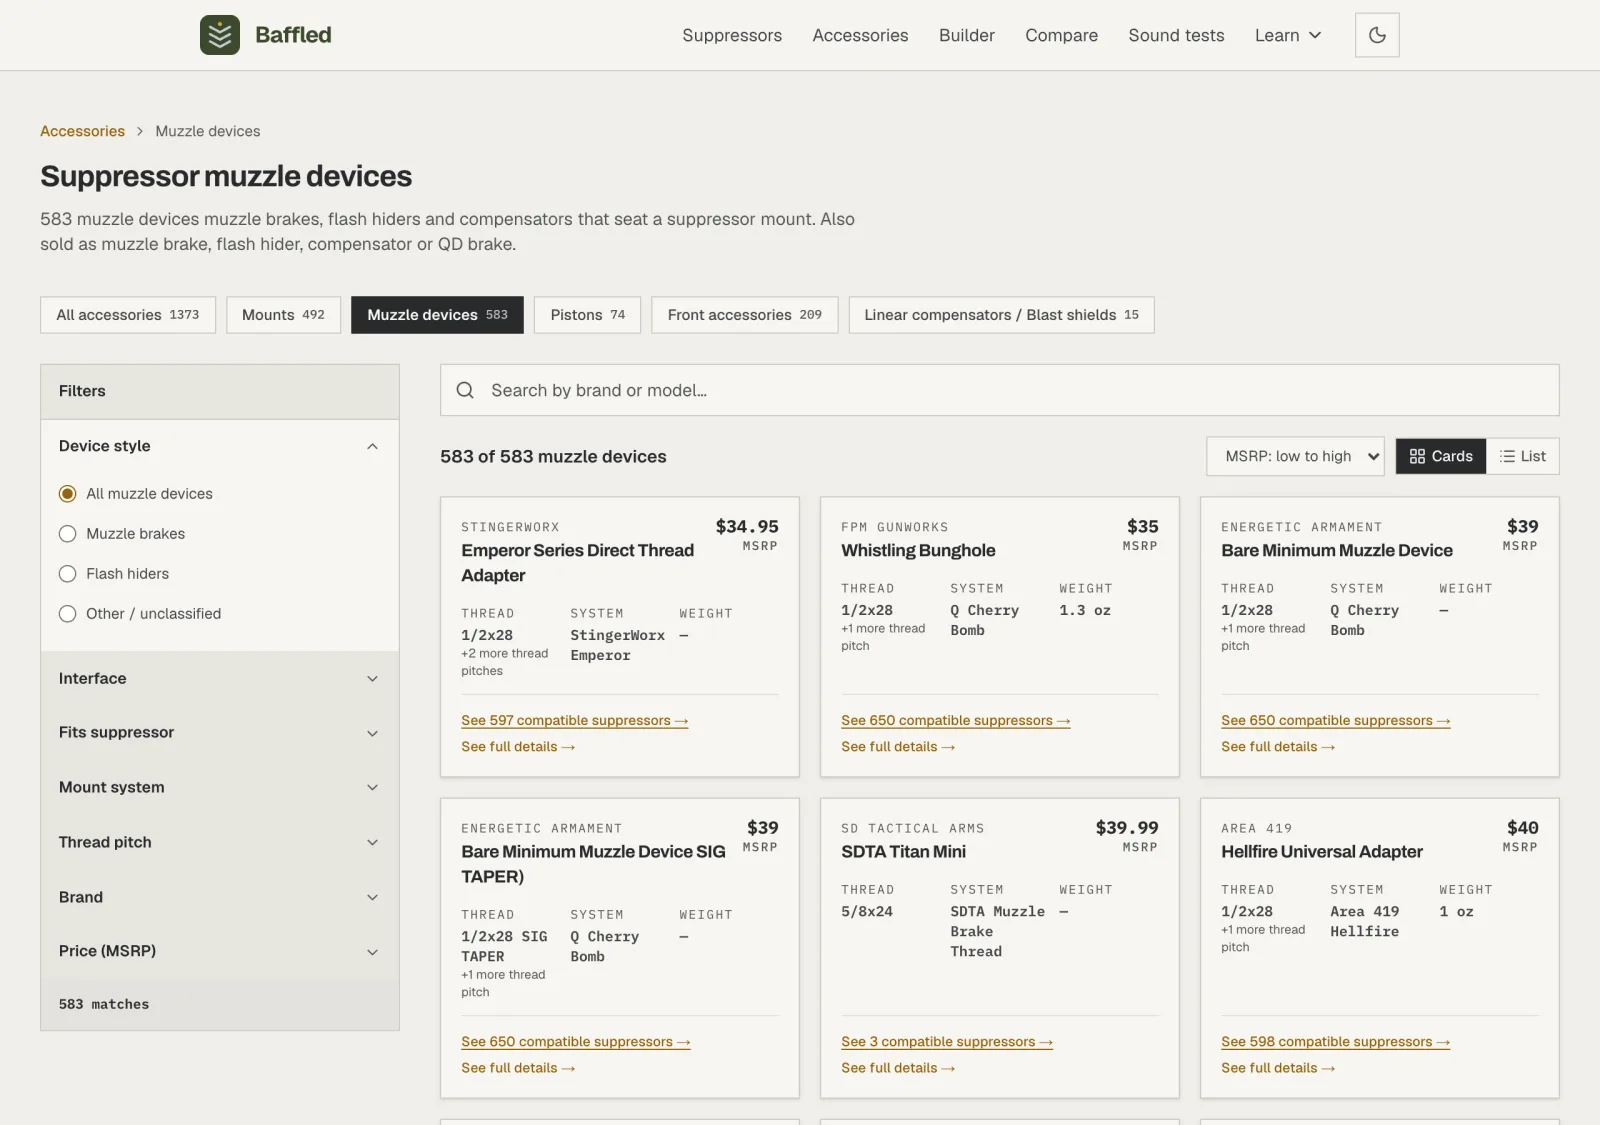This screenshot has height=1125, width=1600.
Task: Expand the Thread pitch filter section
Action: 220,843
